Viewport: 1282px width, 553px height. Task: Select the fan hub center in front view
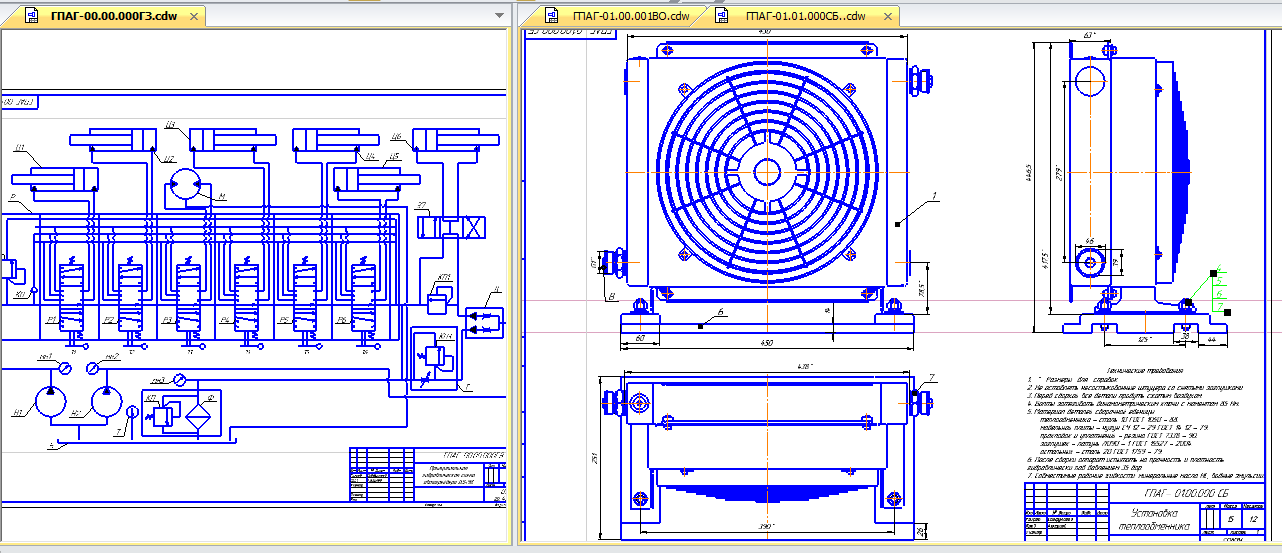click(x=767, y=172)
